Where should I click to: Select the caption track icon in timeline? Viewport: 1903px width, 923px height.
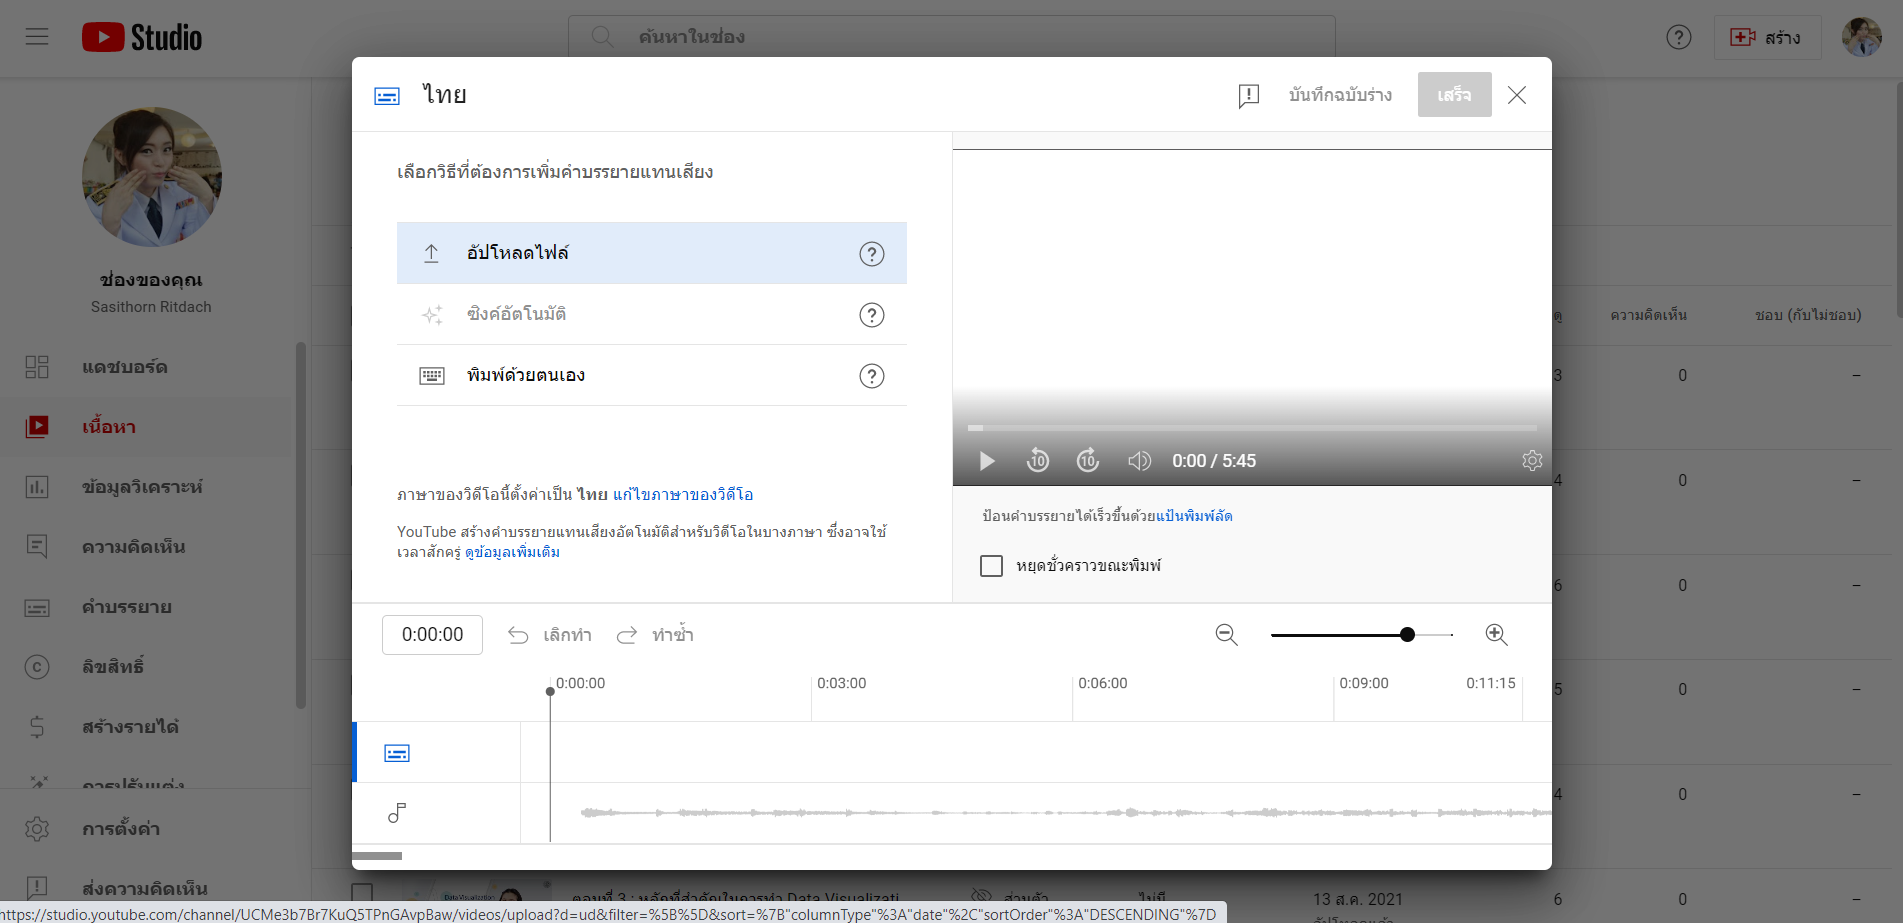tap(397, 753)
